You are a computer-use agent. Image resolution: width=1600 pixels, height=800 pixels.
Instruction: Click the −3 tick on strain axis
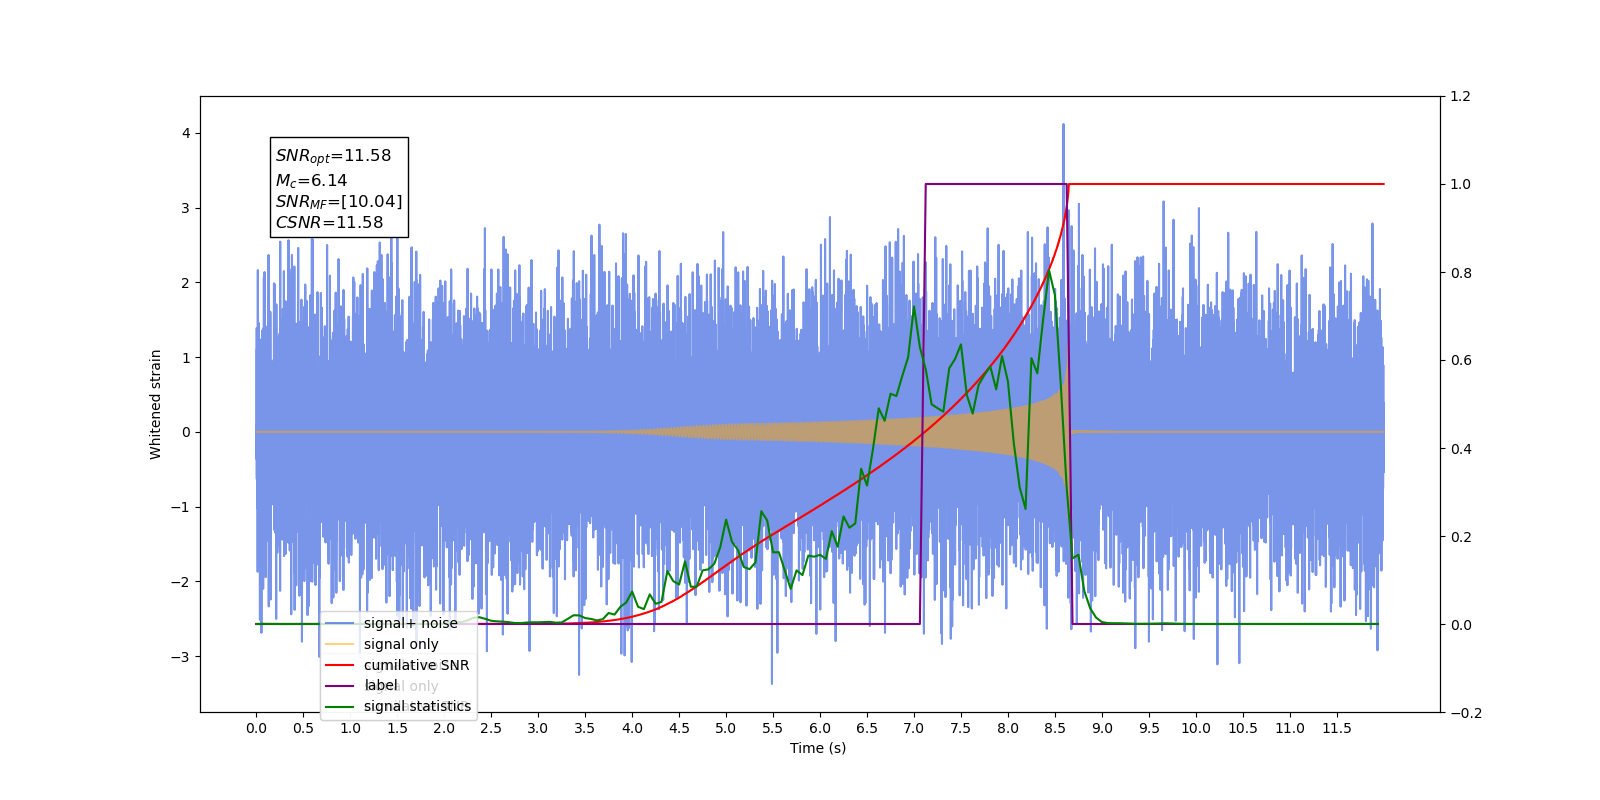pyautogui.click(x=181, y=657)
